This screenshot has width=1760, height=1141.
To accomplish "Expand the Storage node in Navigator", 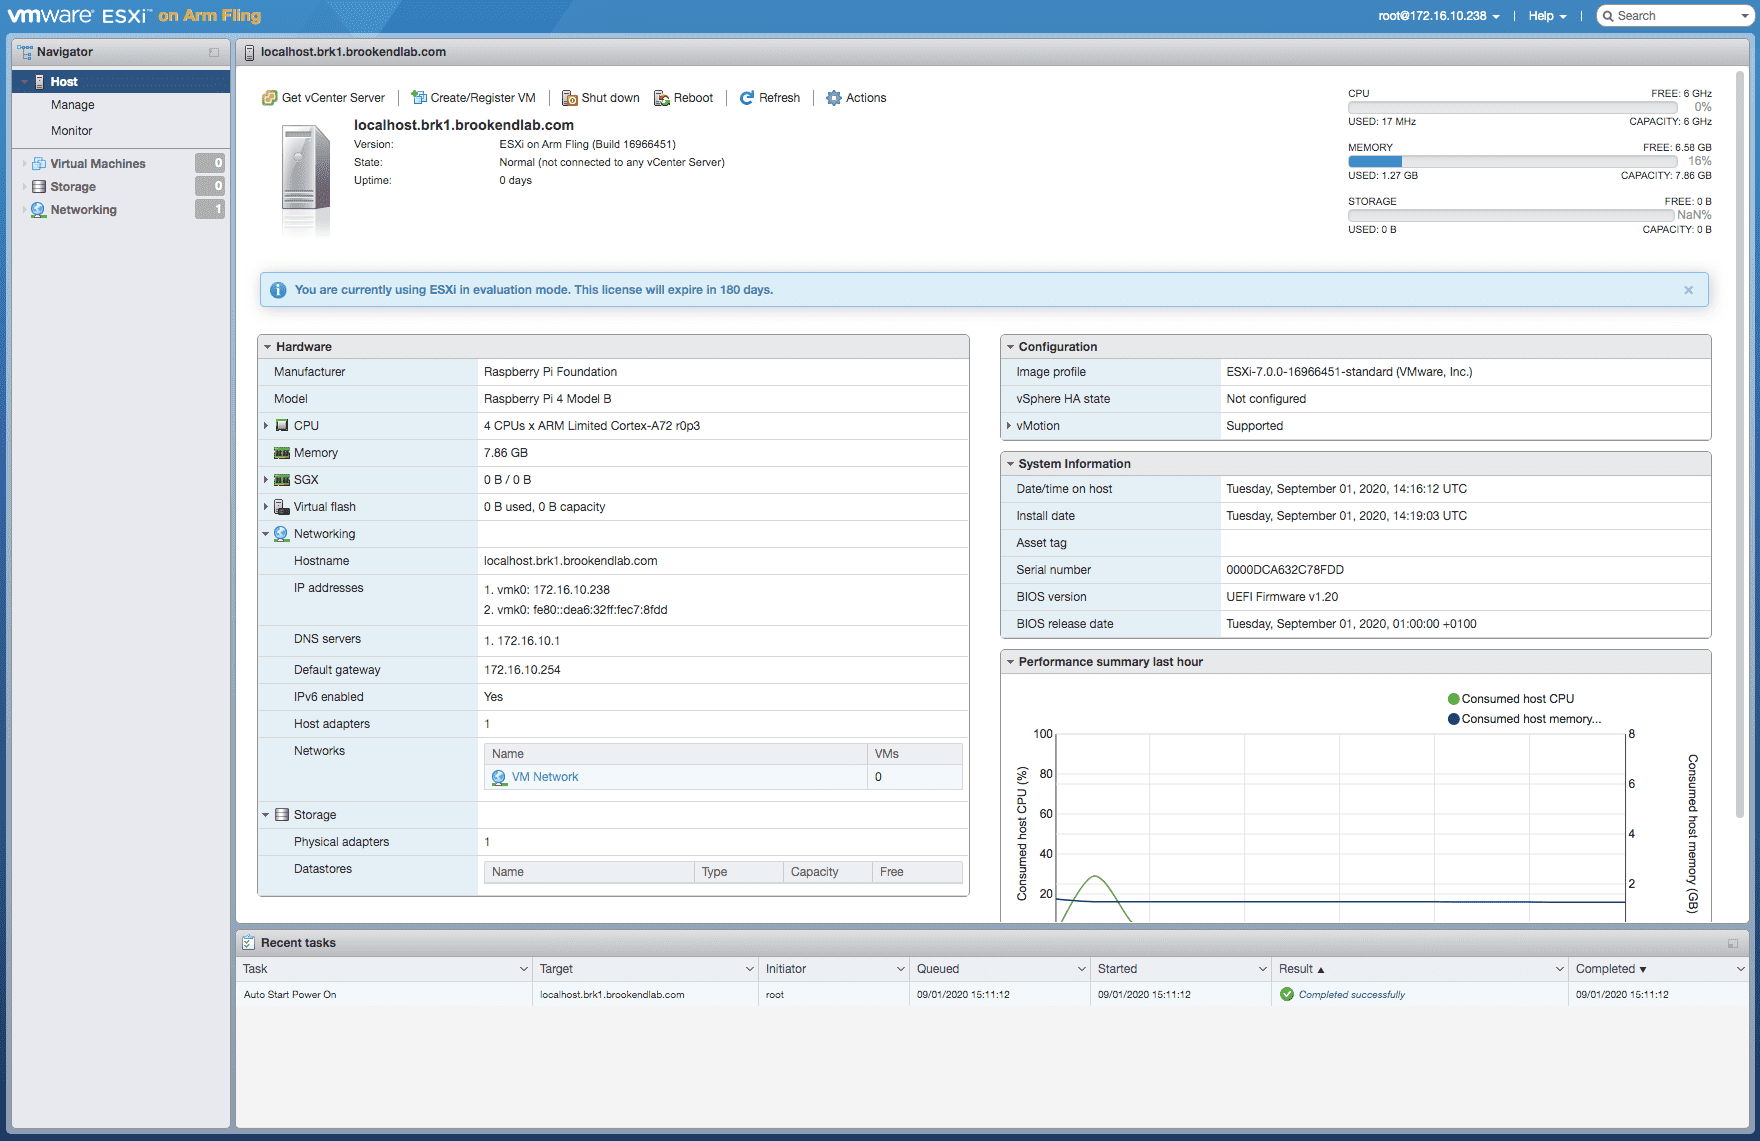I will tap(24, 187).
